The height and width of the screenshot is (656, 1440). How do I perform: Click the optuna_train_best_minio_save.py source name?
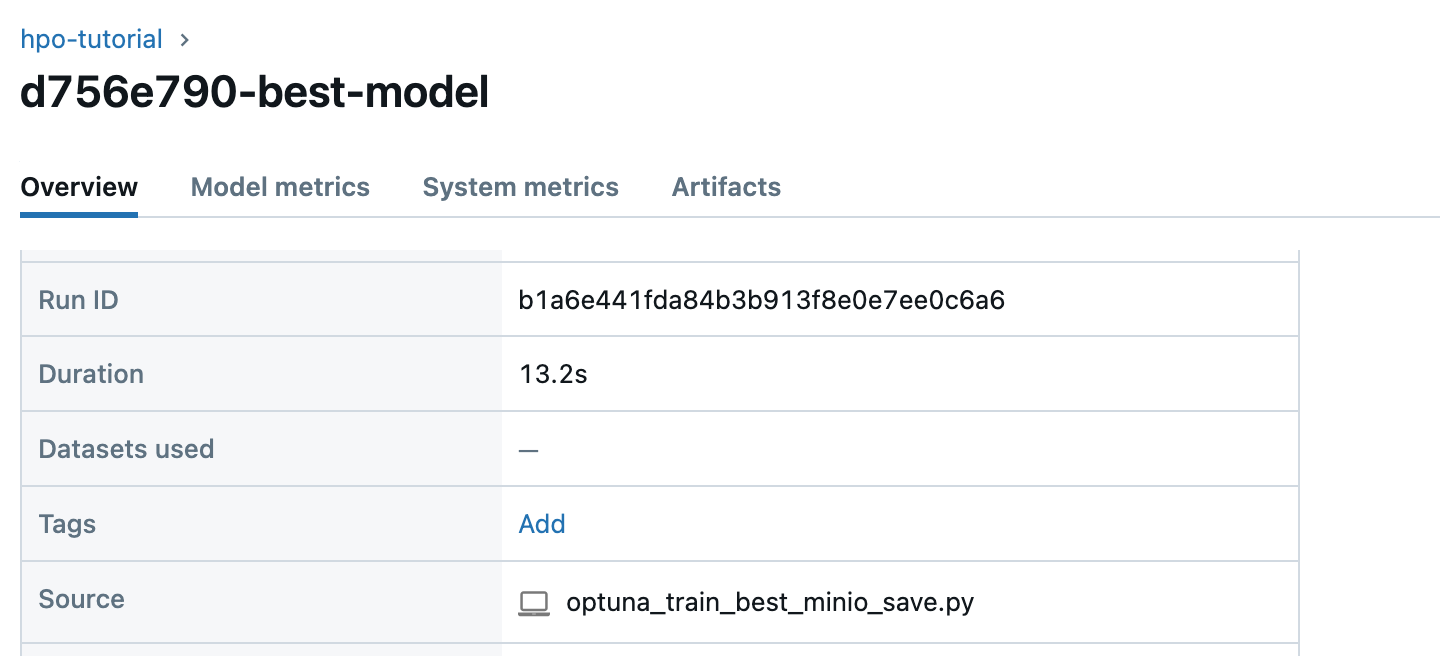pos(770,602)
